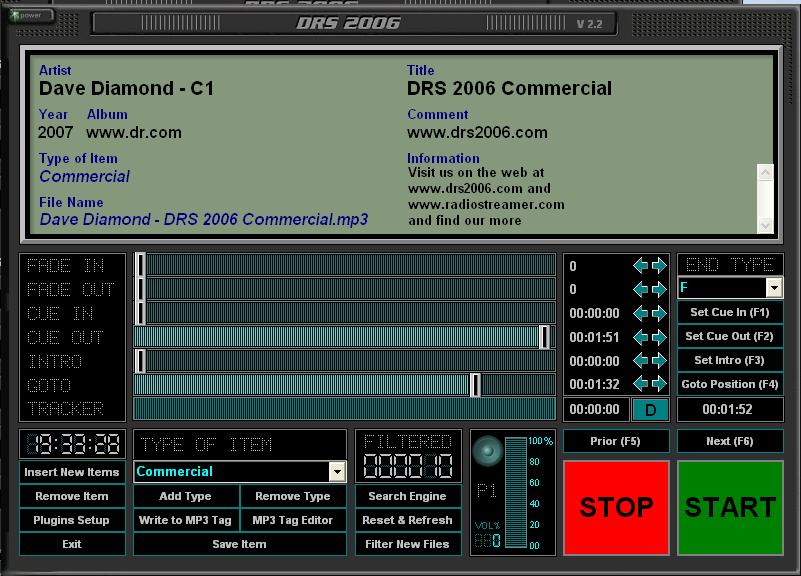Click the file name Dave Diamond - DRS 2006 Commercial.mp3

204,220
